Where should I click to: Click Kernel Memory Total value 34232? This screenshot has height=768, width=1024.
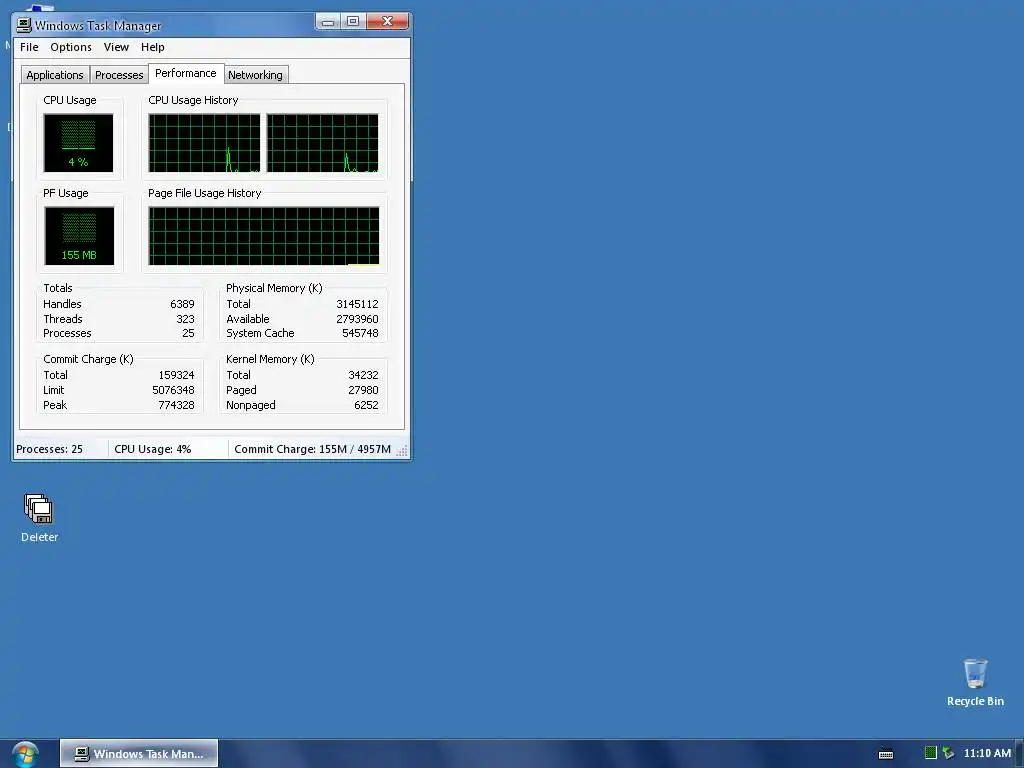[363, 376]
